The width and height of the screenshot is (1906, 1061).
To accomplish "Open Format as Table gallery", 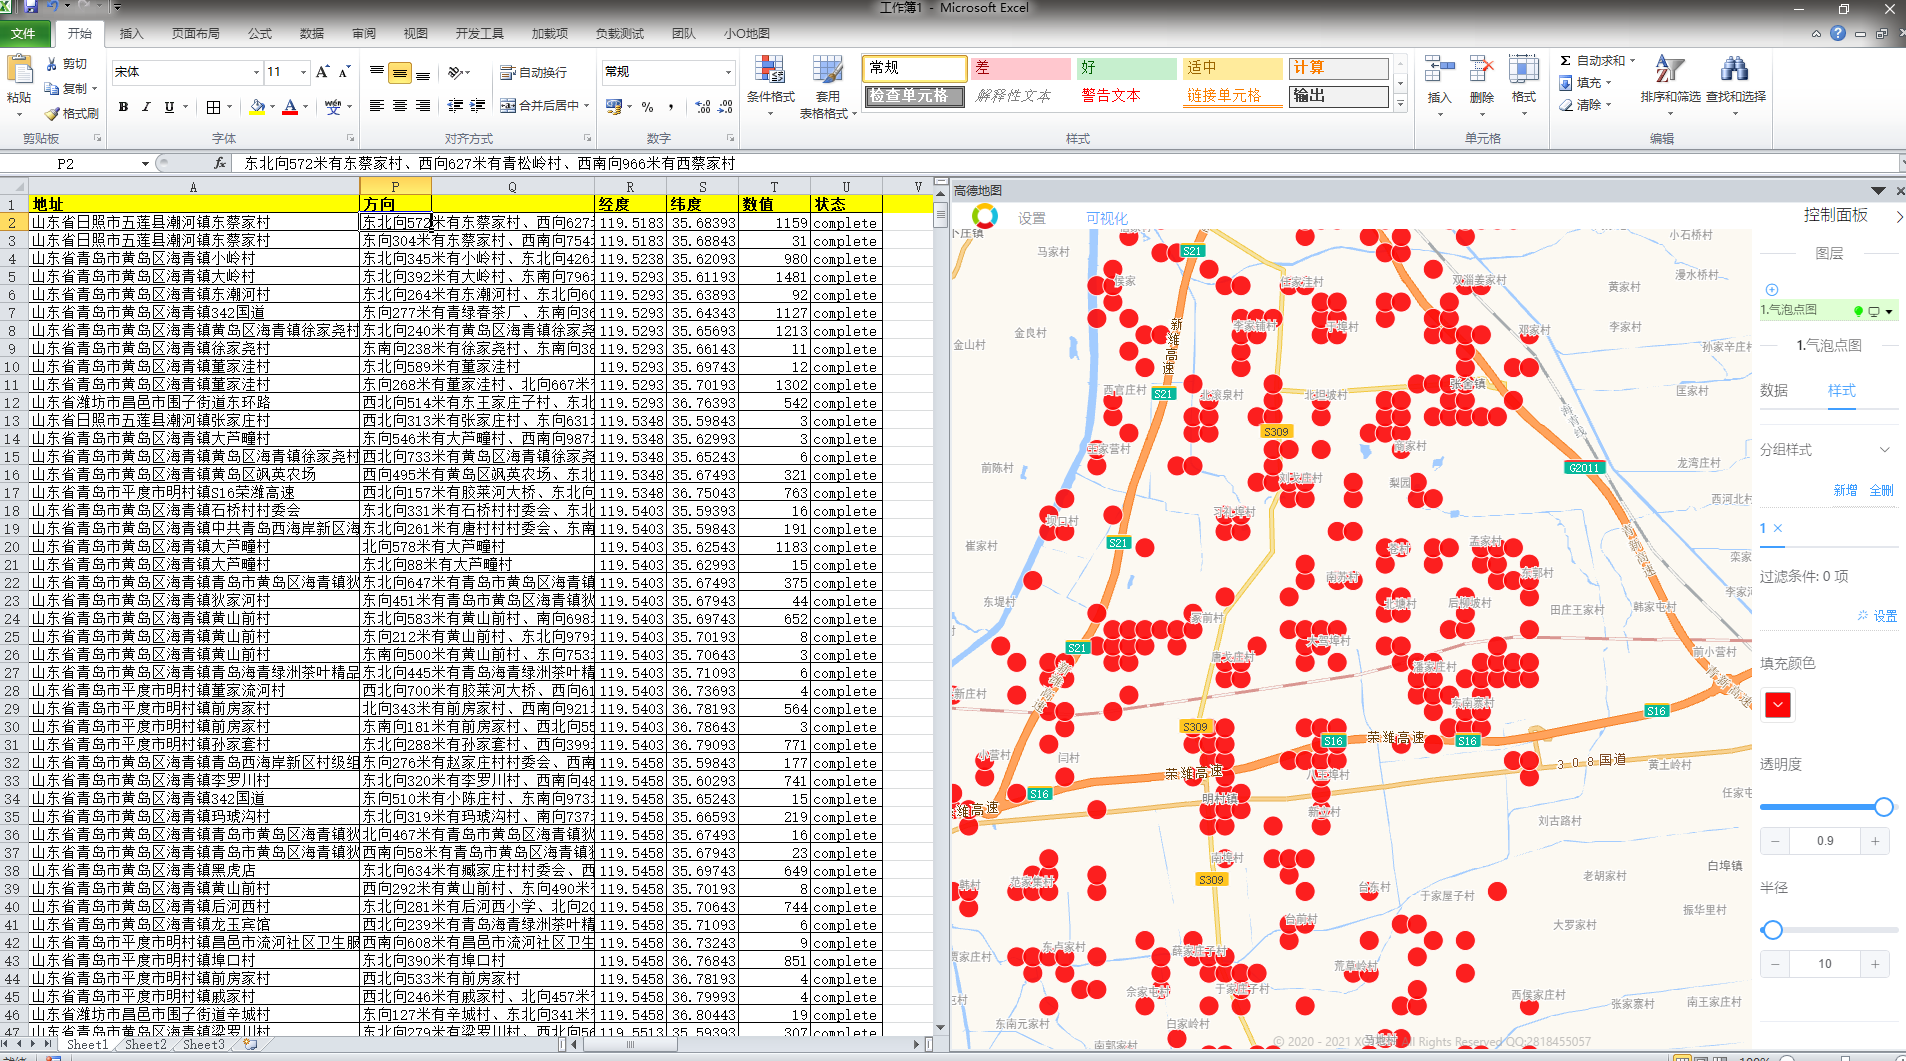I will point(828,86).
